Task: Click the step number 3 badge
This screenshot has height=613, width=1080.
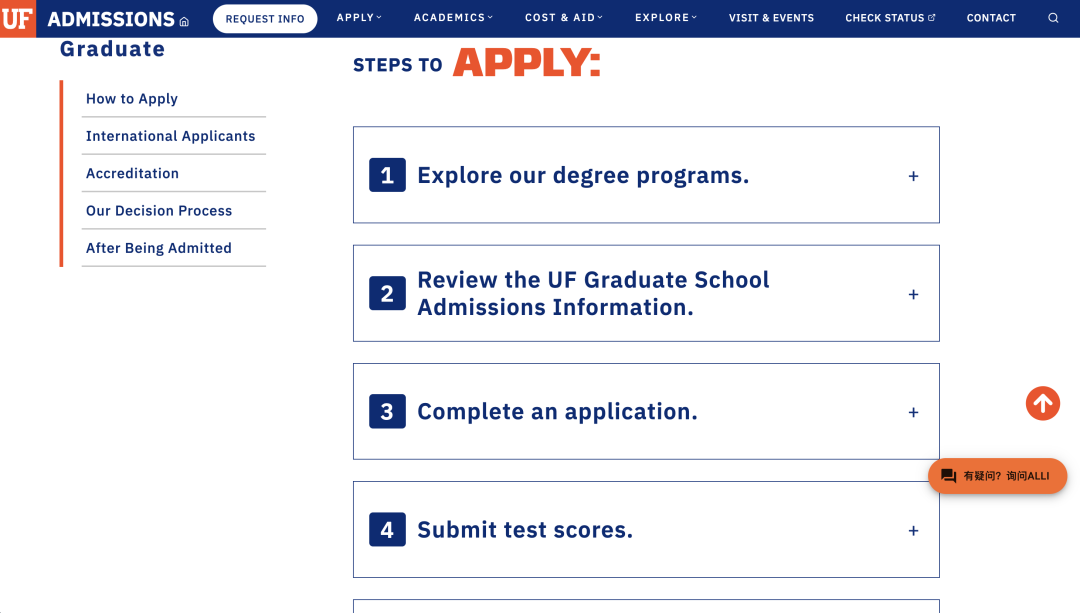Action: (x=387, y=412)
